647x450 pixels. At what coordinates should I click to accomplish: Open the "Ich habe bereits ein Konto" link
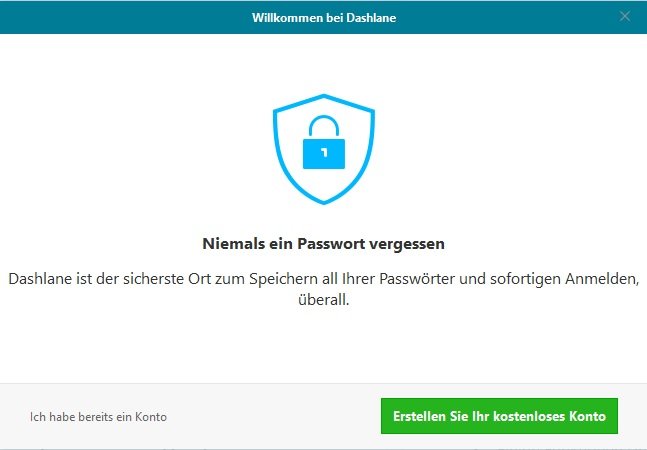[98, 416]
